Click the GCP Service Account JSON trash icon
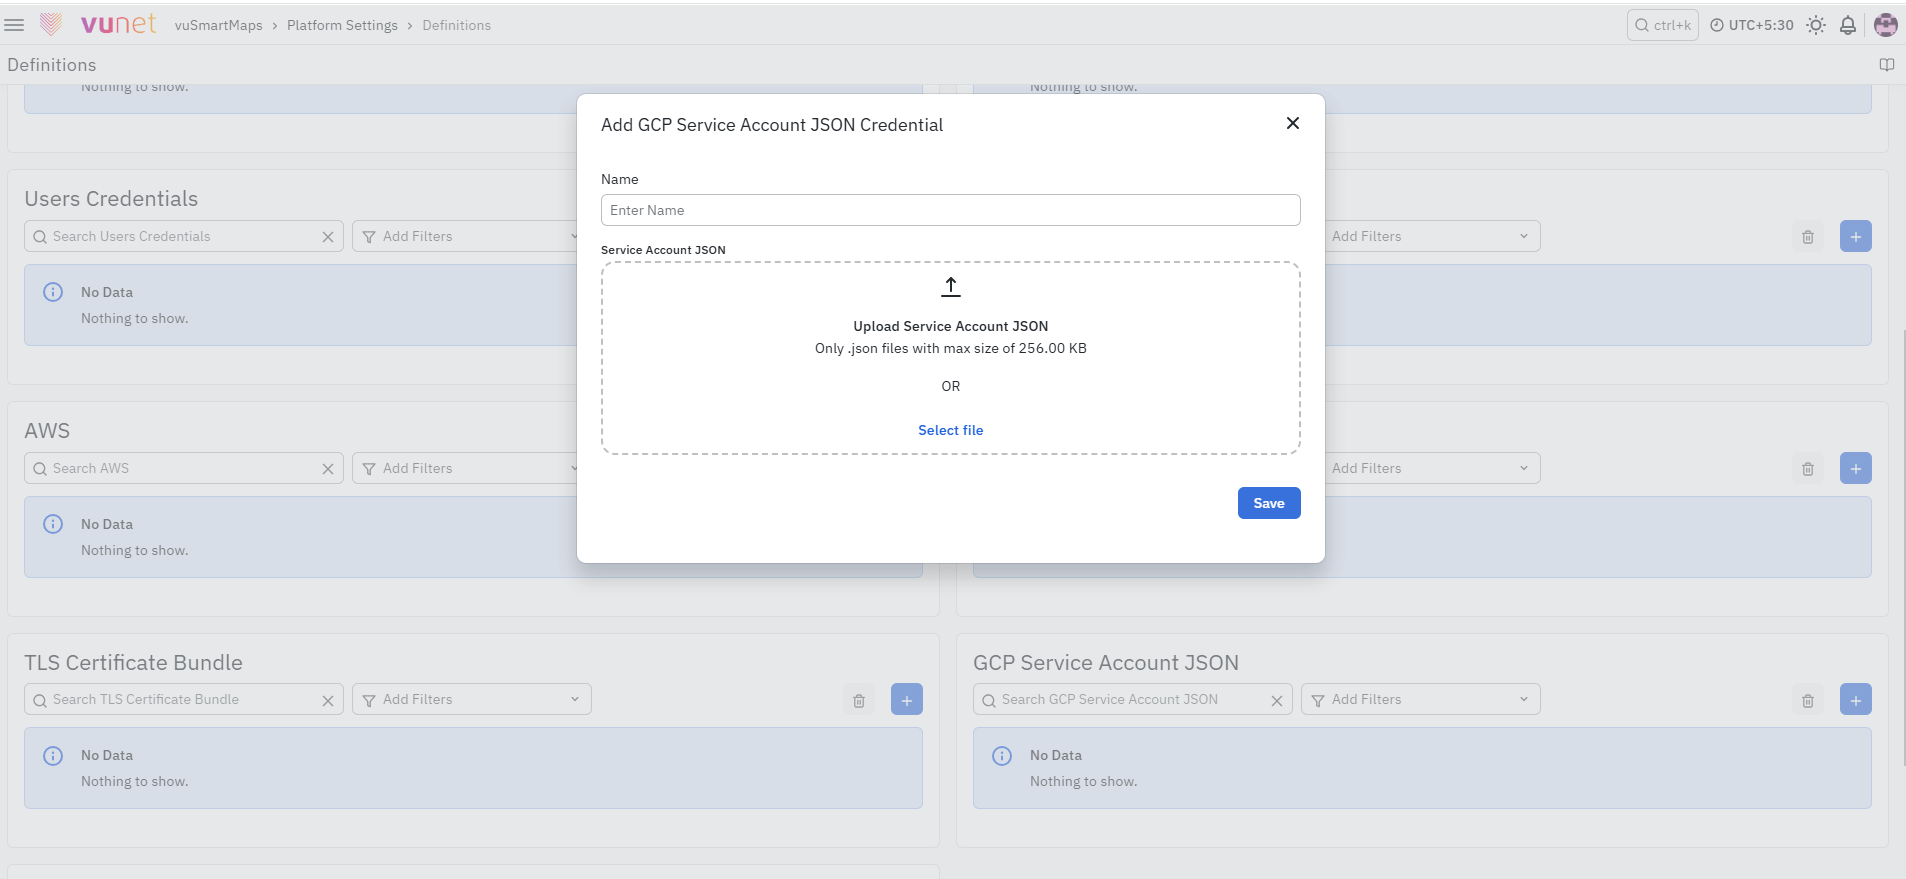Image resolution: width=1906 pixels, height=879 pixels. pyautogui.click(x=1808, y=700)
